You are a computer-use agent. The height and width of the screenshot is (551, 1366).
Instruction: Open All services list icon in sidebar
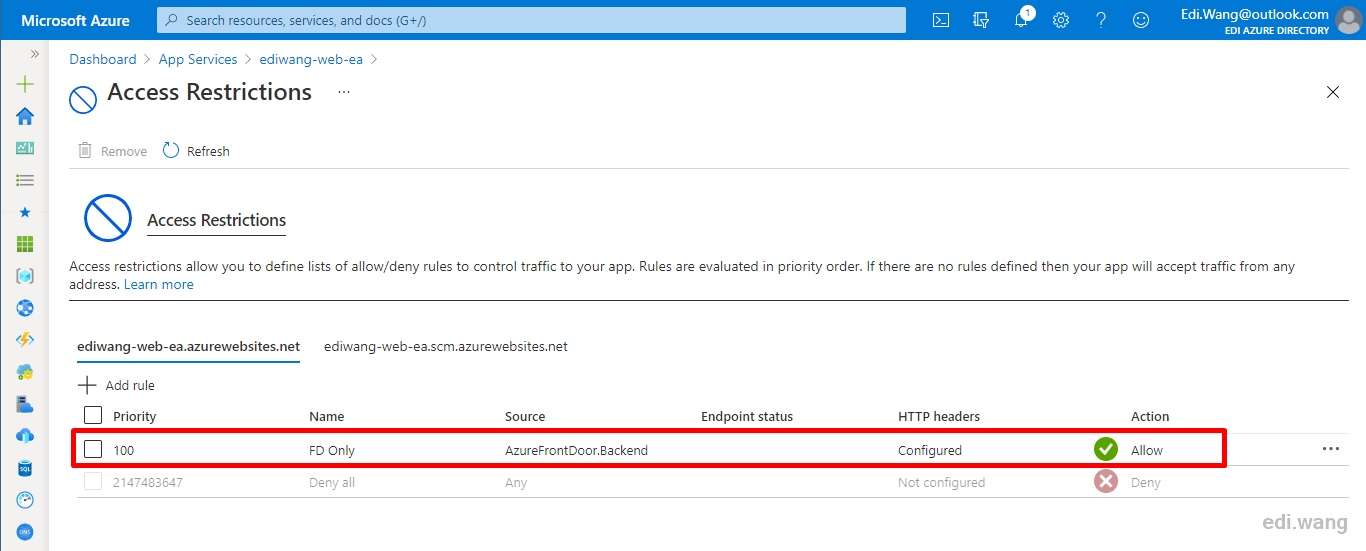tap(25, 180)
